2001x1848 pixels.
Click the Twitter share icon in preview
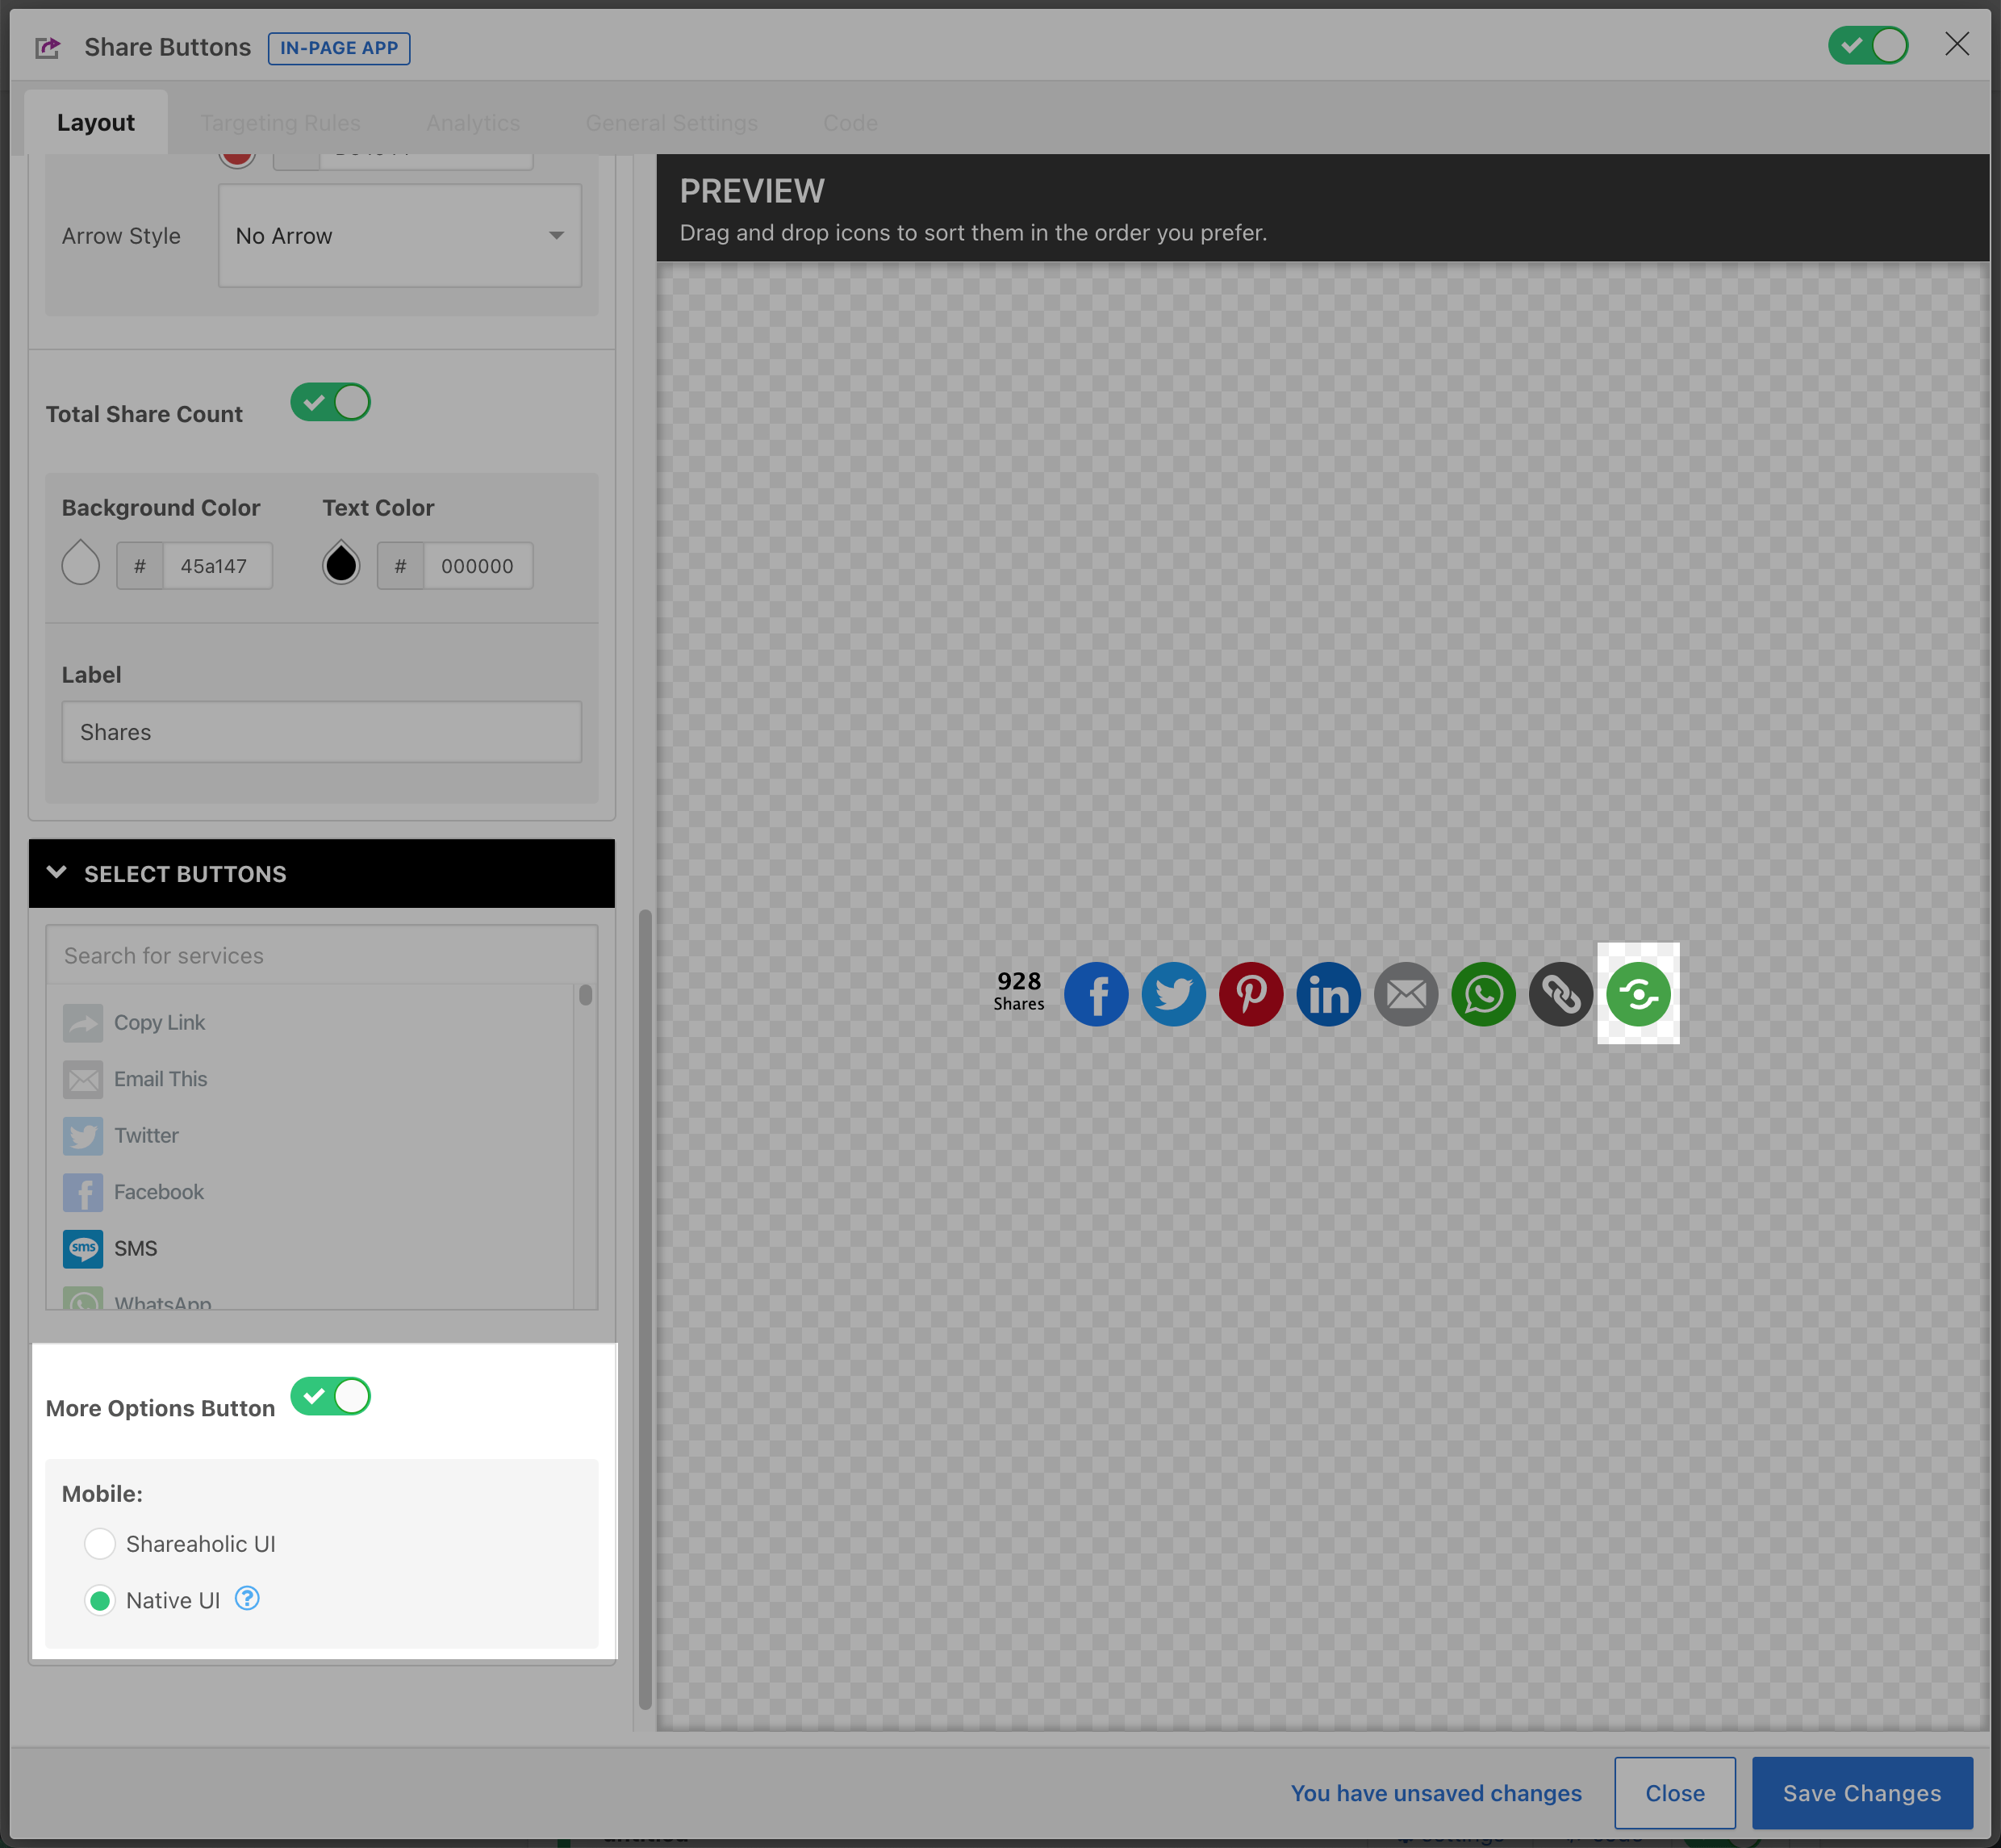pos(1173,994)
